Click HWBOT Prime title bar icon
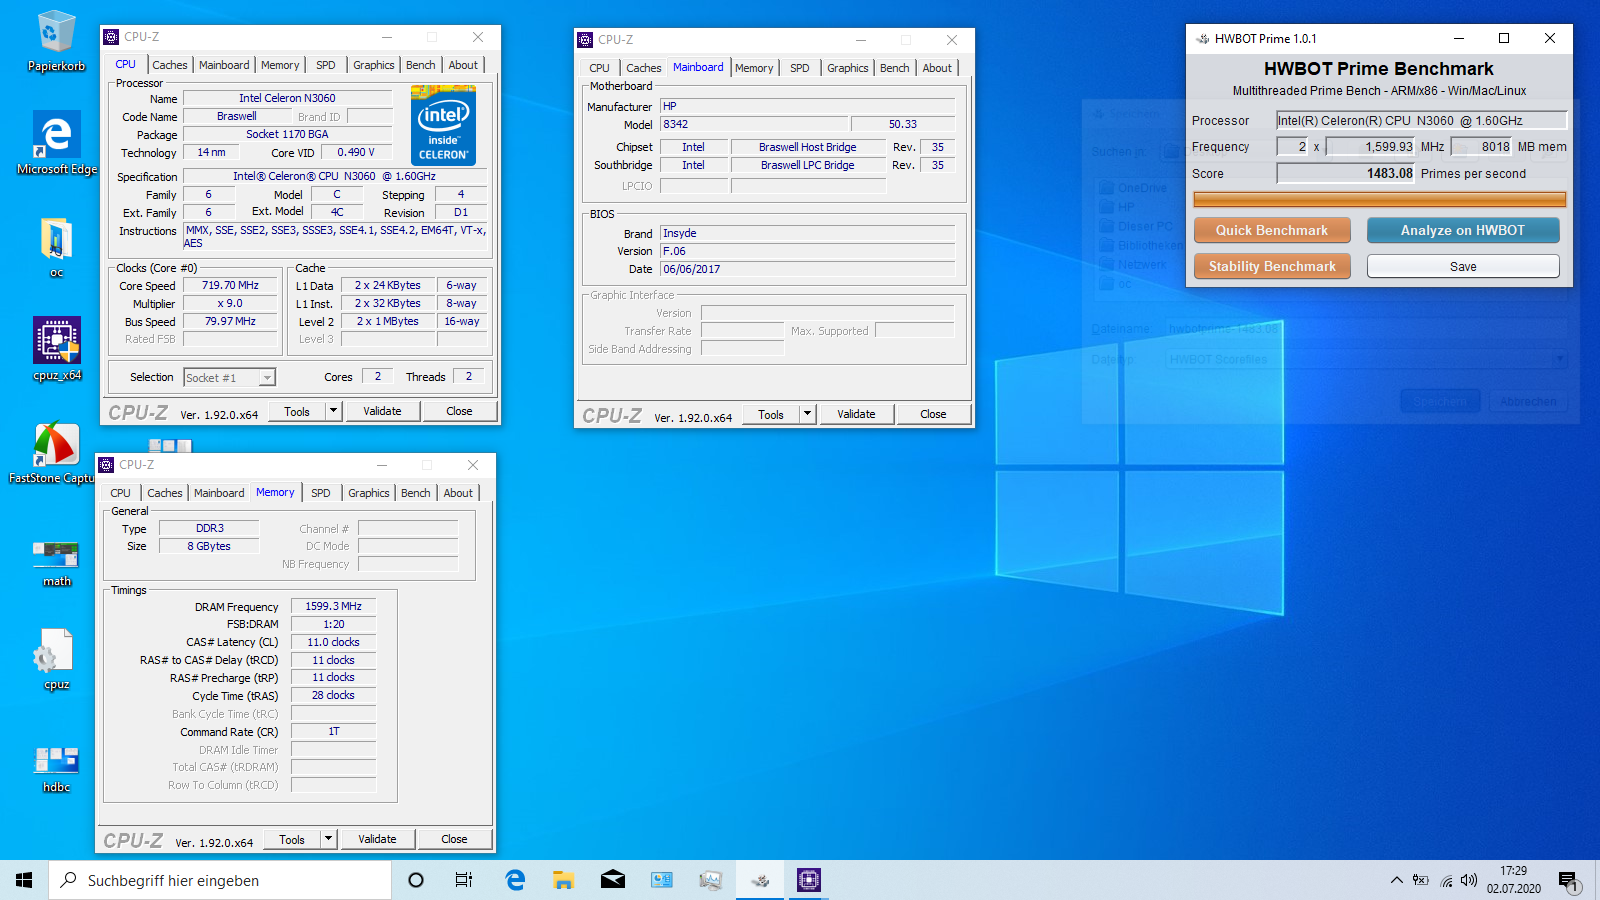 [x=1203, y=39]
